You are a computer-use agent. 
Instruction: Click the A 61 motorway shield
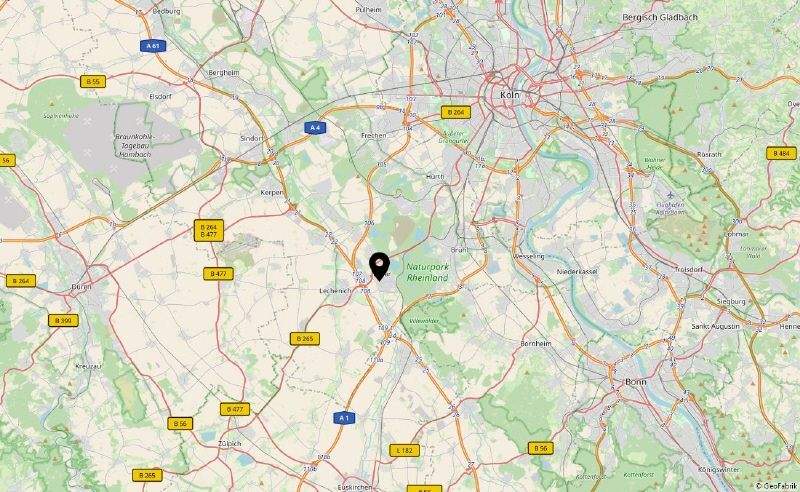[153, 46]
